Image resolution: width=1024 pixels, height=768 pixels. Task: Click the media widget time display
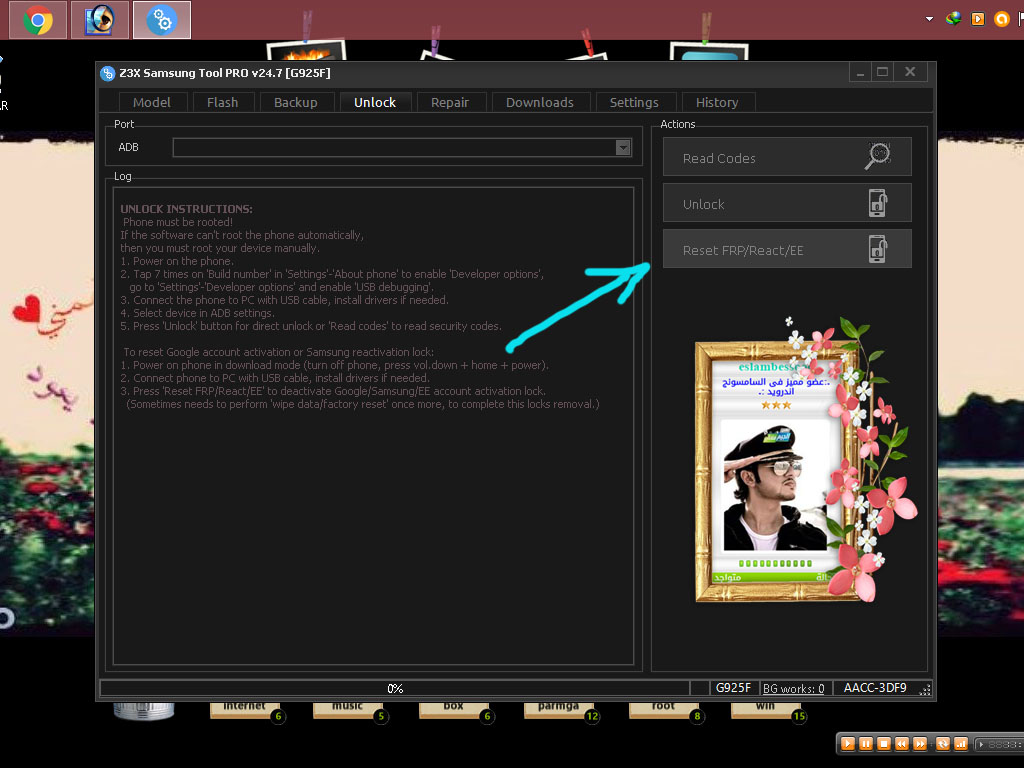pyautogui.click(x=999, y=744)
